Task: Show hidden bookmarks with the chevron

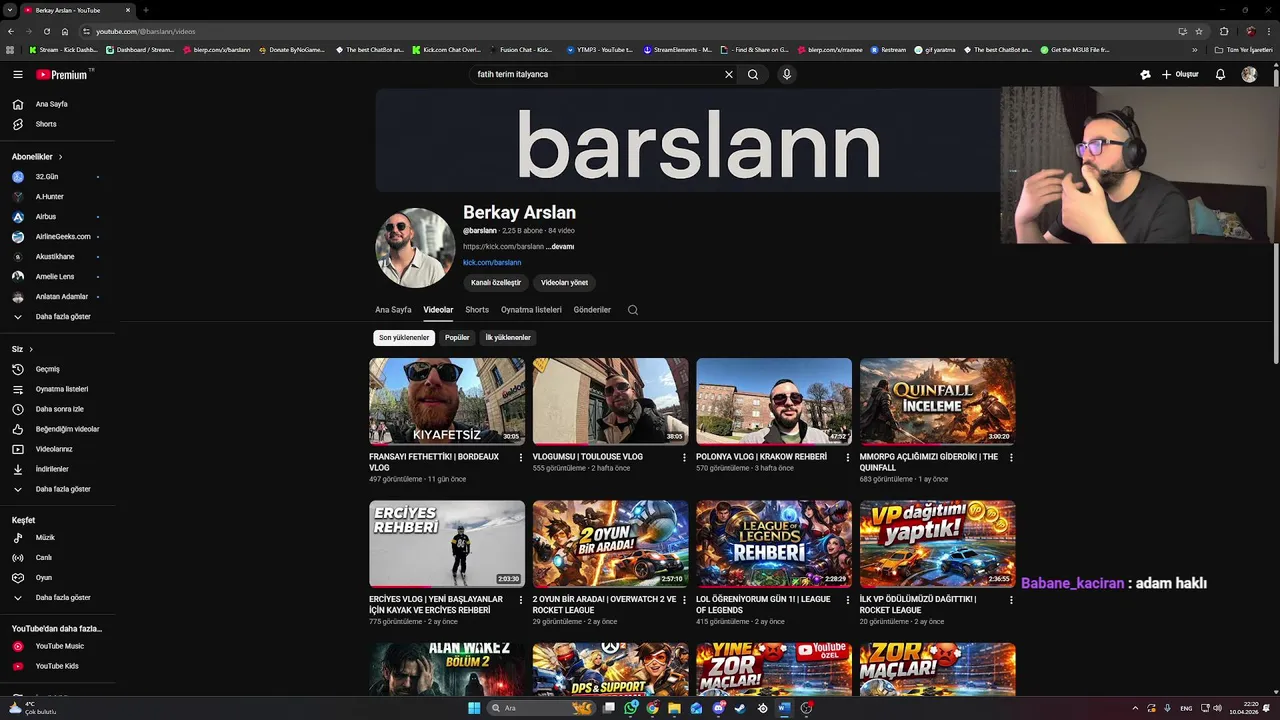Action: coord(1194,49)
